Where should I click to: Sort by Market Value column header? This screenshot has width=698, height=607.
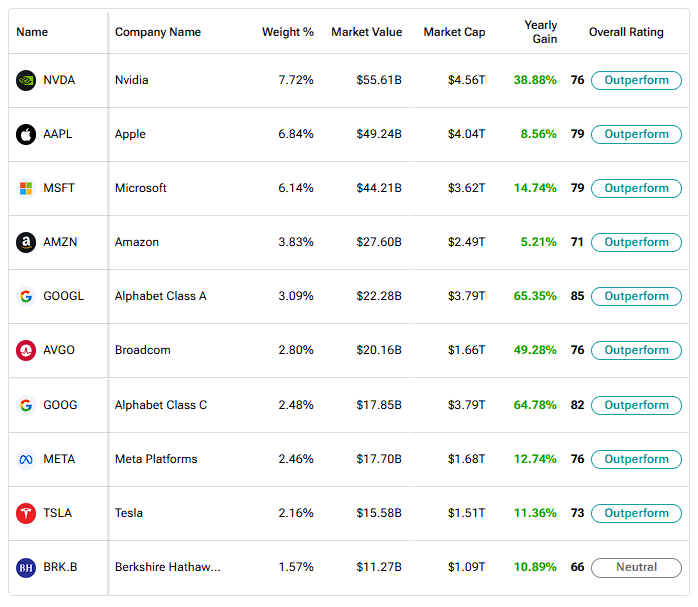[366, 32]
